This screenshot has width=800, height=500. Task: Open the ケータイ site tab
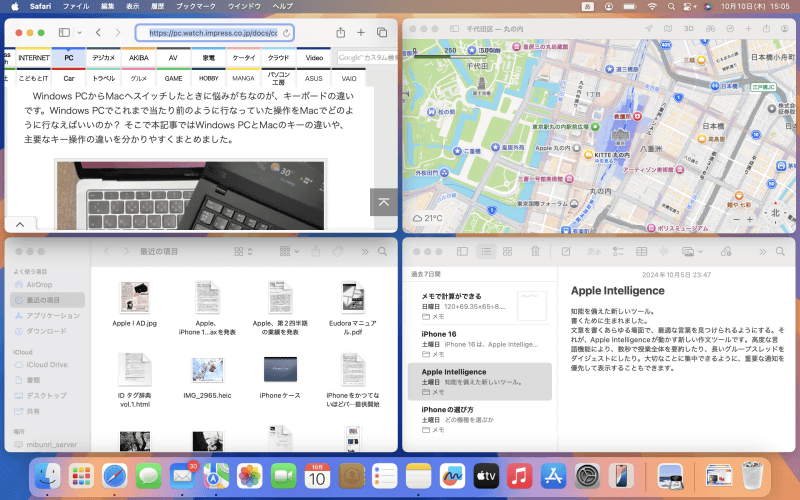point(243,58)
